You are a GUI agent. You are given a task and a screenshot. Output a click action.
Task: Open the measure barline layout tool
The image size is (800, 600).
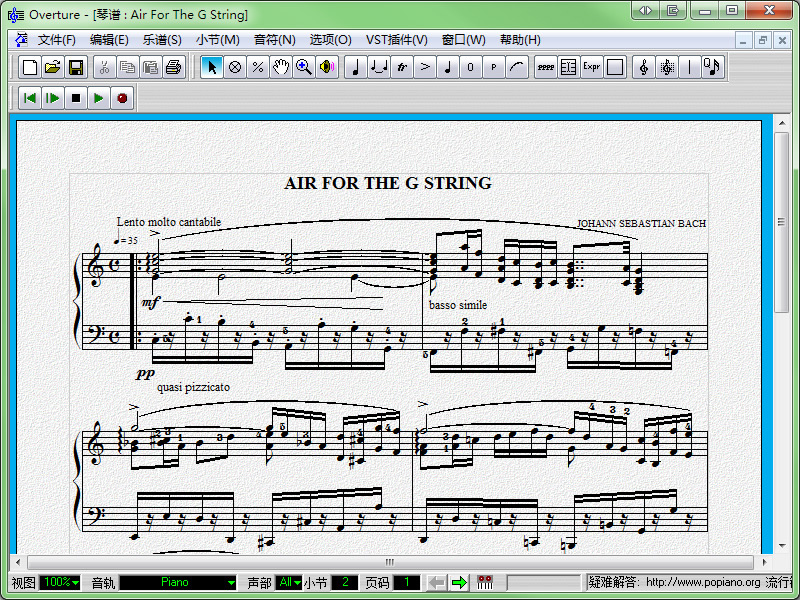coord(568,67)
